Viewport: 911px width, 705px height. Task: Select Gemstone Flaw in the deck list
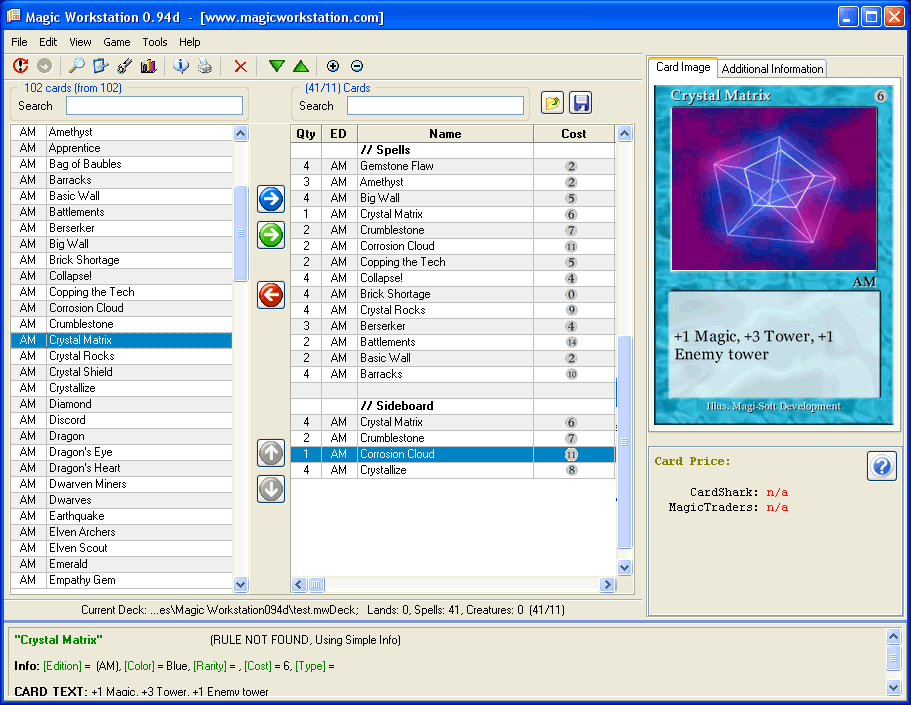pos(453,166)
